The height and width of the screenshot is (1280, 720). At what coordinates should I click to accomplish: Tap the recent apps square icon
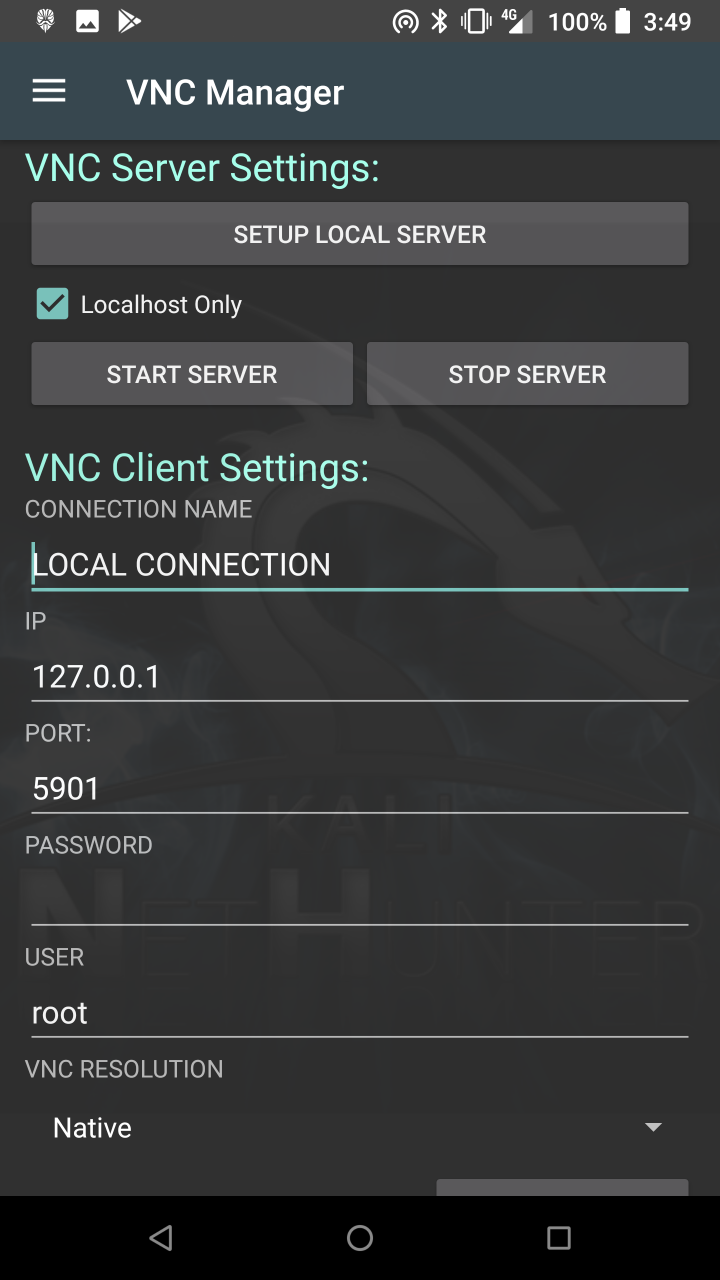click(559, 1238)
